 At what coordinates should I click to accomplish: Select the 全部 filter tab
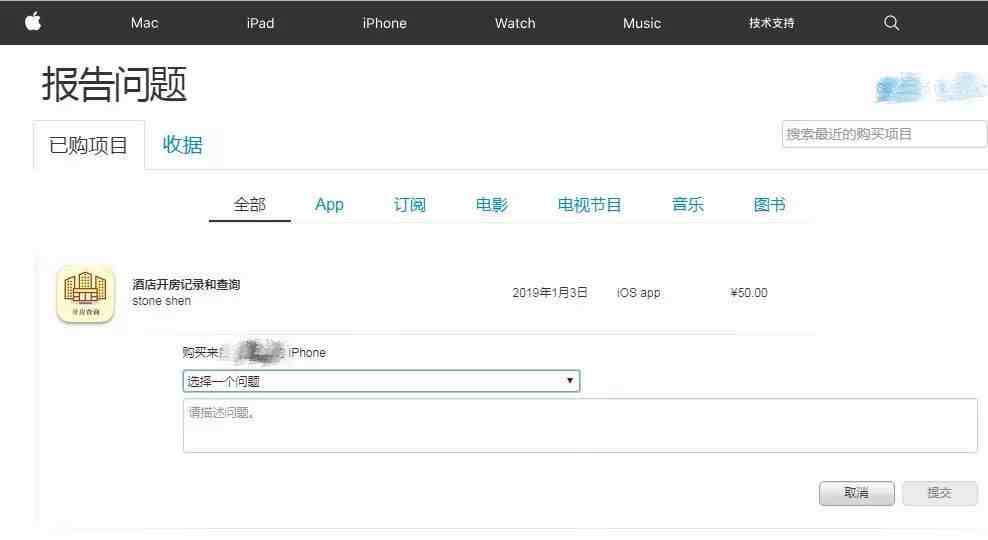(x=250, y=205)
